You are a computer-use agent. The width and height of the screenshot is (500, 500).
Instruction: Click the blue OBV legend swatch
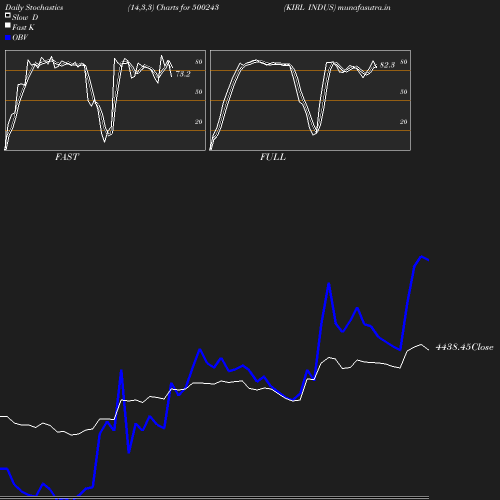tap(8, 38)
